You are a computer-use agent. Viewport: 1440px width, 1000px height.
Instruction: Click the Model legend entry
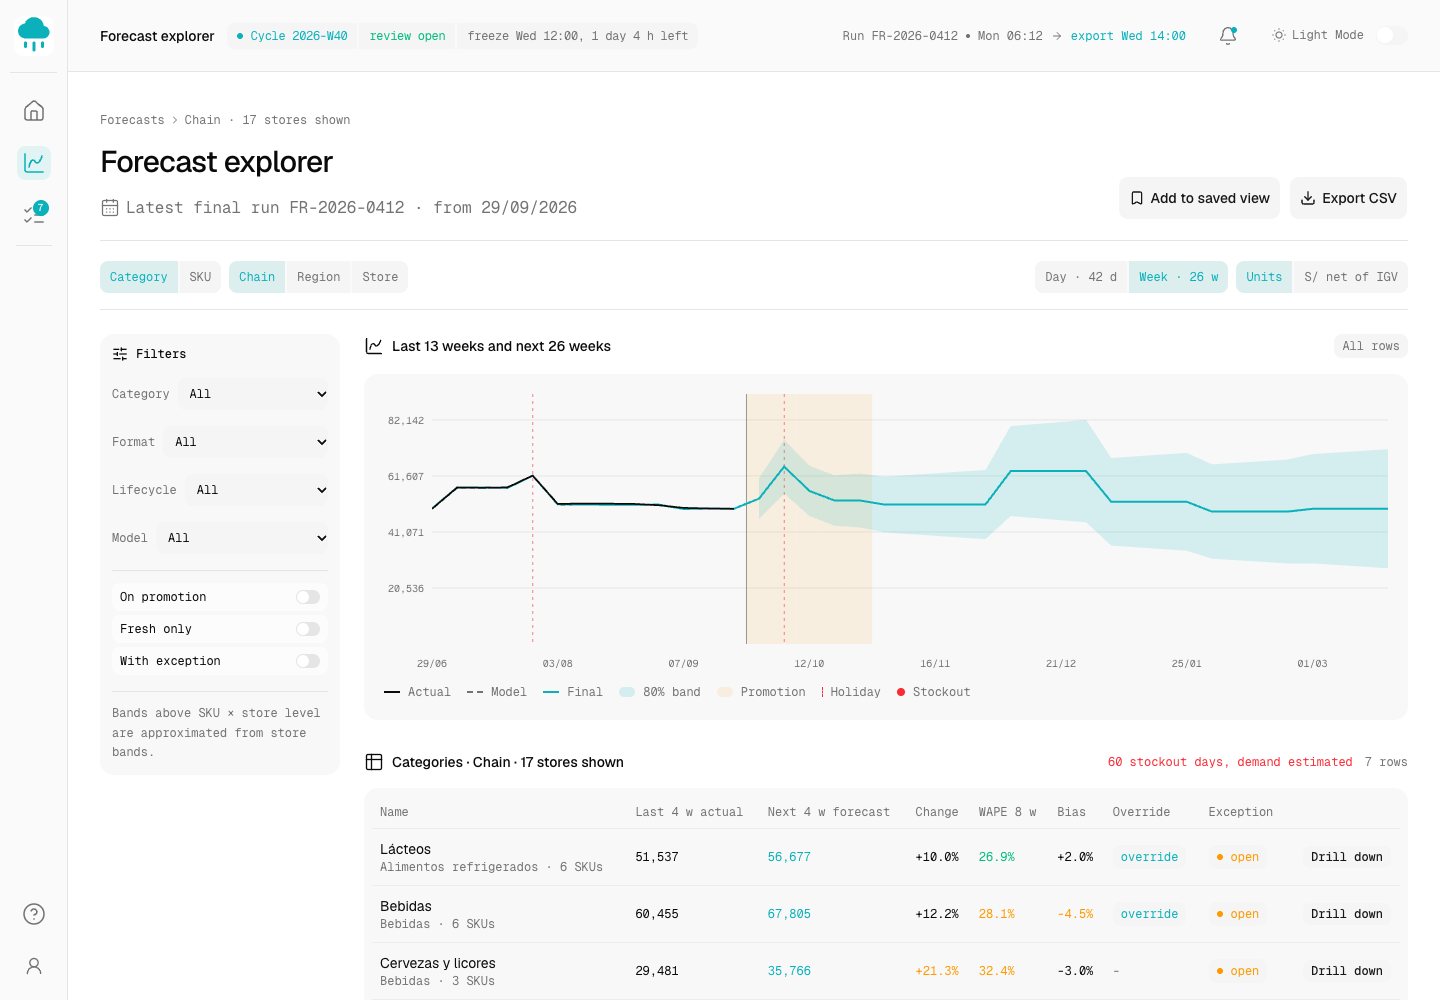[x=497, y=692]
